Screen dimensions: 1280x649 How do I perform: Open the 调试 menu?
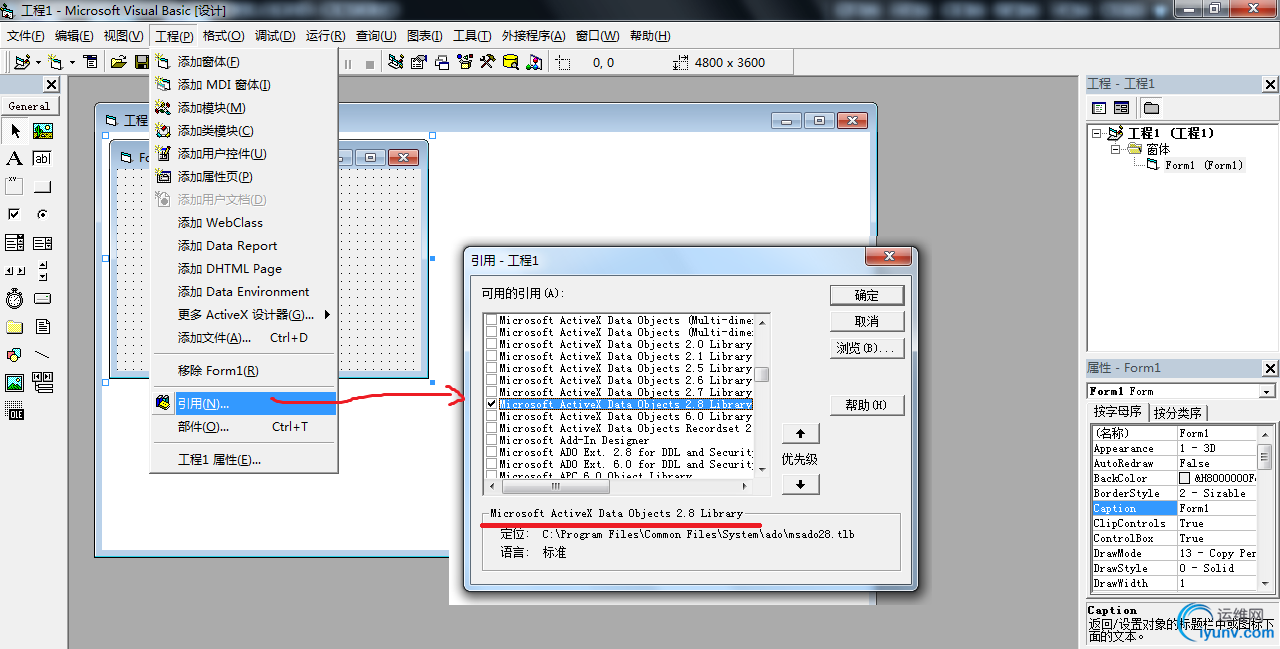(275, 36)
